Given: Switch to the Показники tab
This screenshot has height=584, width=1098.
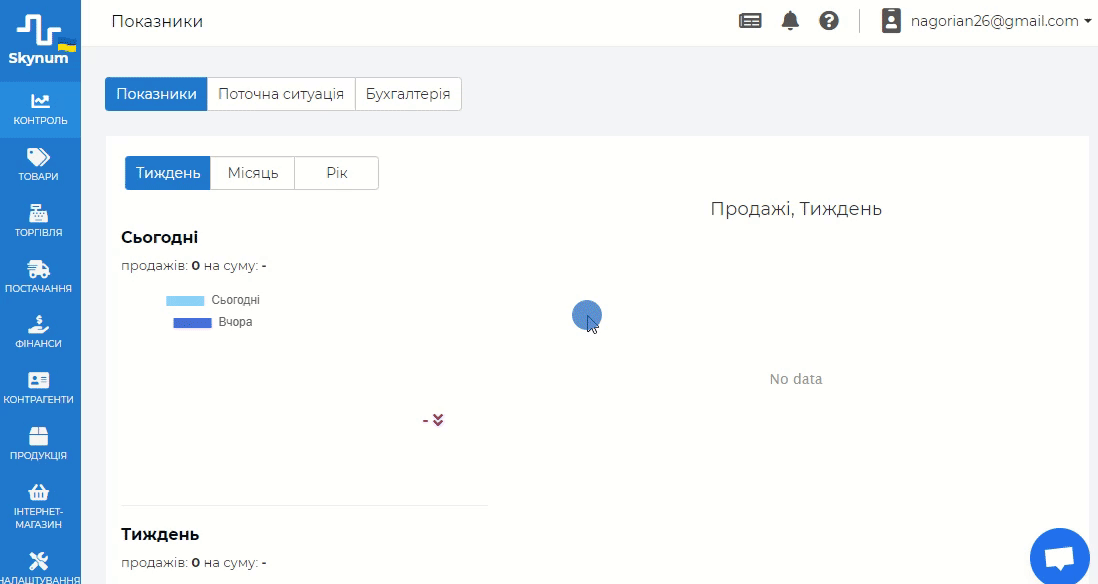Looking at the screenshot, I should click(156, 94).
